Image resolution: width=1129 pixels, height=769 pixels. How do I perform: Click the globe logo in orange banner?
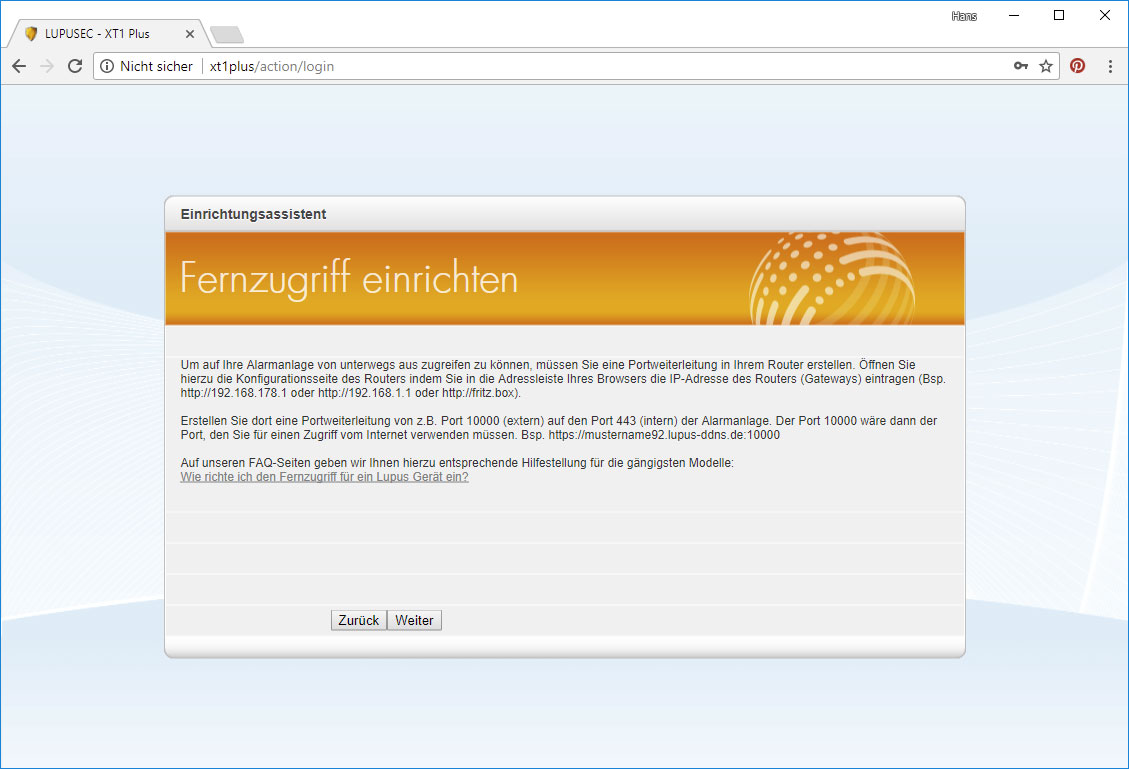click(x=832, y=278)
